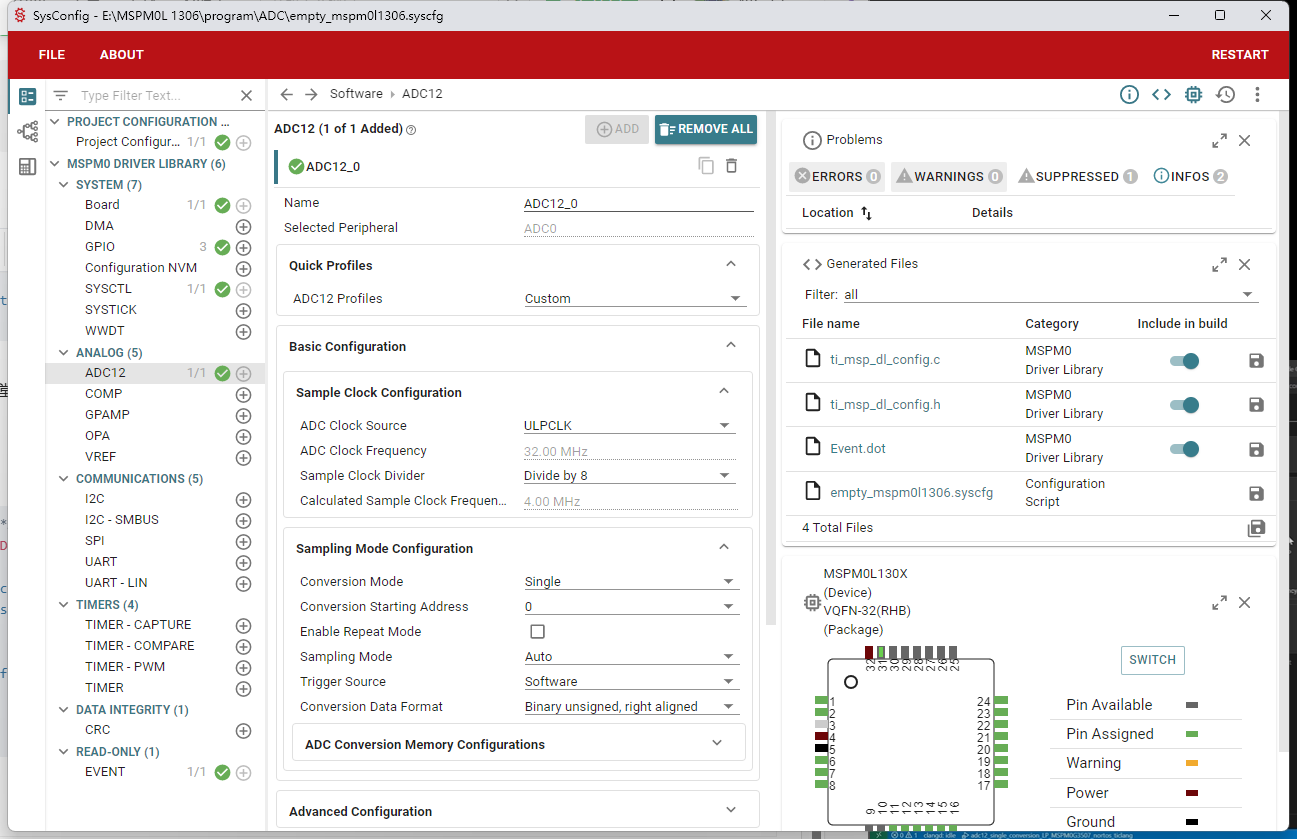Clear the filter text with the X icon

247,96
